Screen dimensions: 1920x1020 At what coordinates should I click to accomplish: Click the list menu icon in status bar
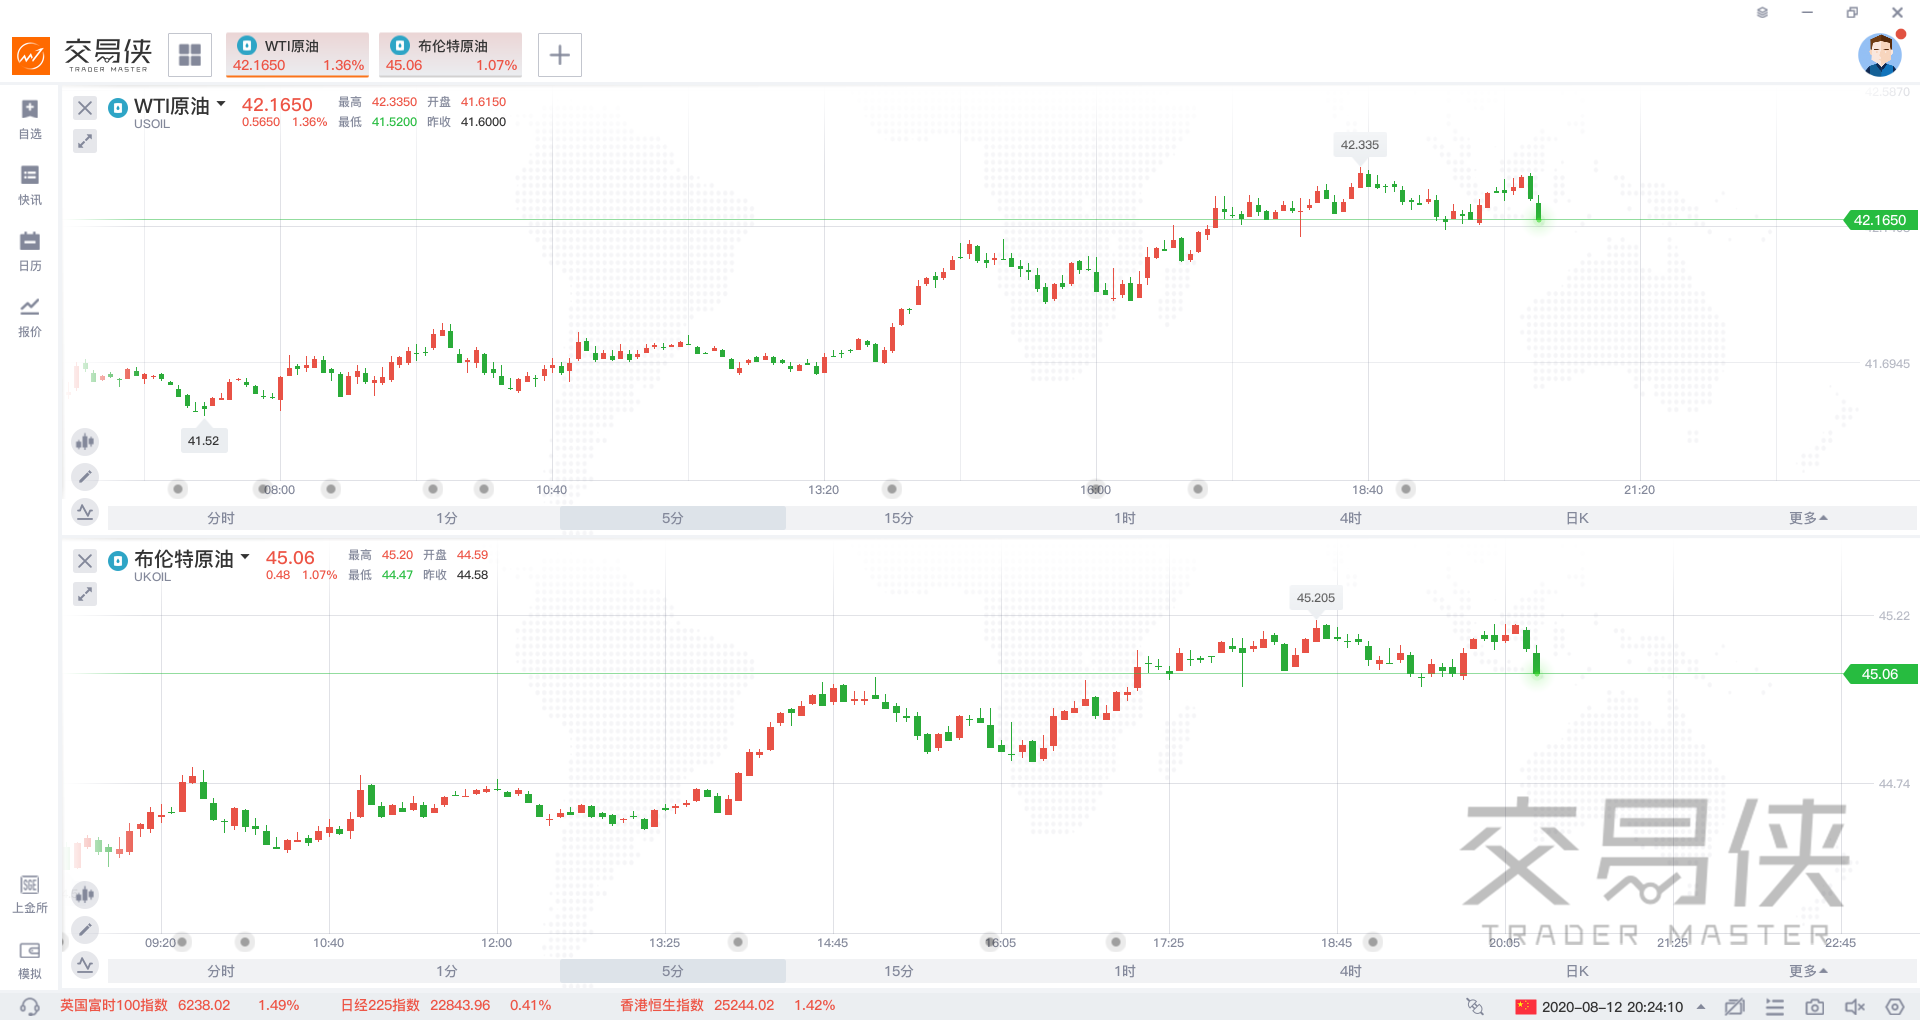tap(1775, 1007)
